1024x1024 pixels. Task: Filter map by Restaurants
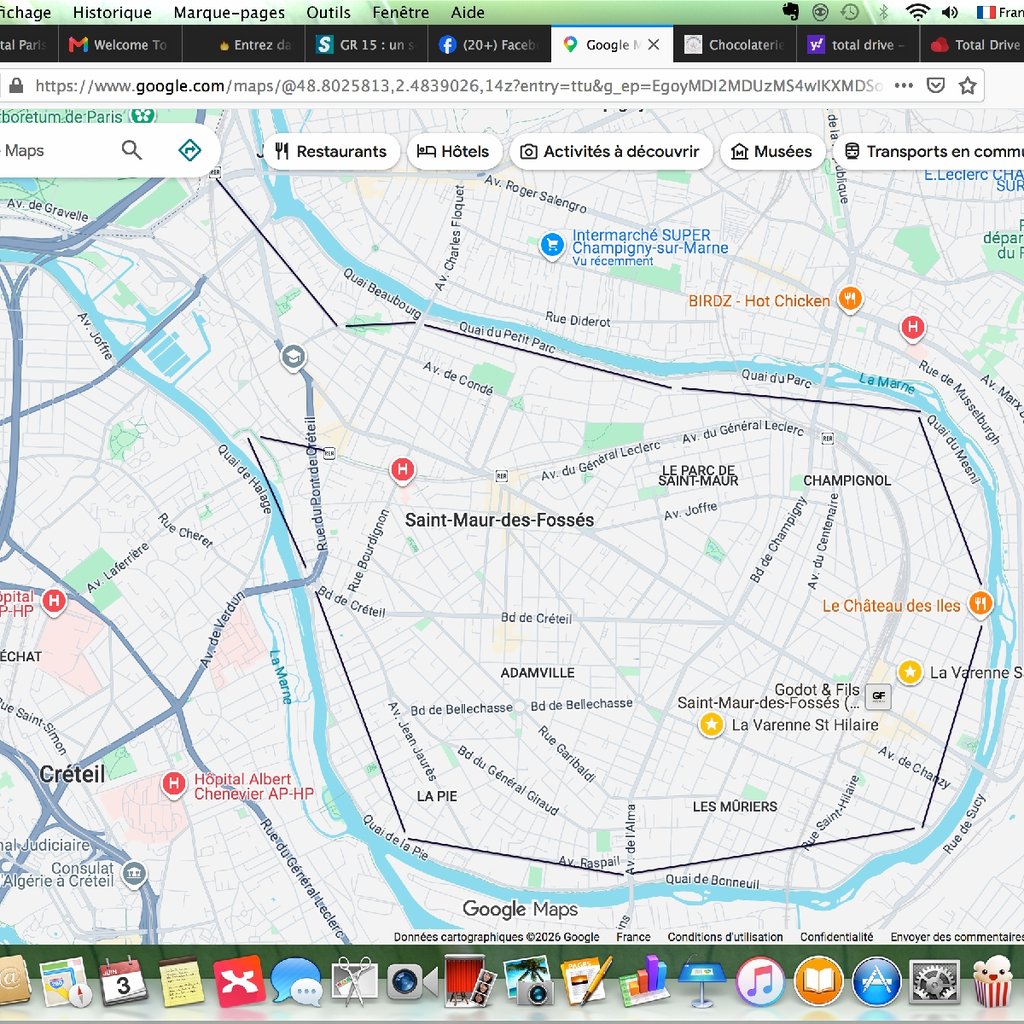click(331, 152)
